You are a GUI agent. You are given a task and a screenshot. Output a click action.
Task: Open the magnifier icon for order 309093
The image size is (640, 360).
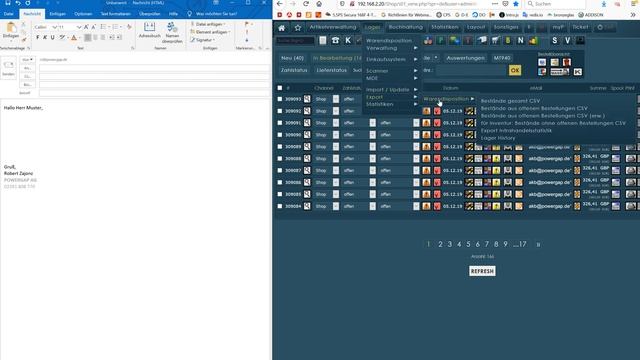click(x=307, y=99)
